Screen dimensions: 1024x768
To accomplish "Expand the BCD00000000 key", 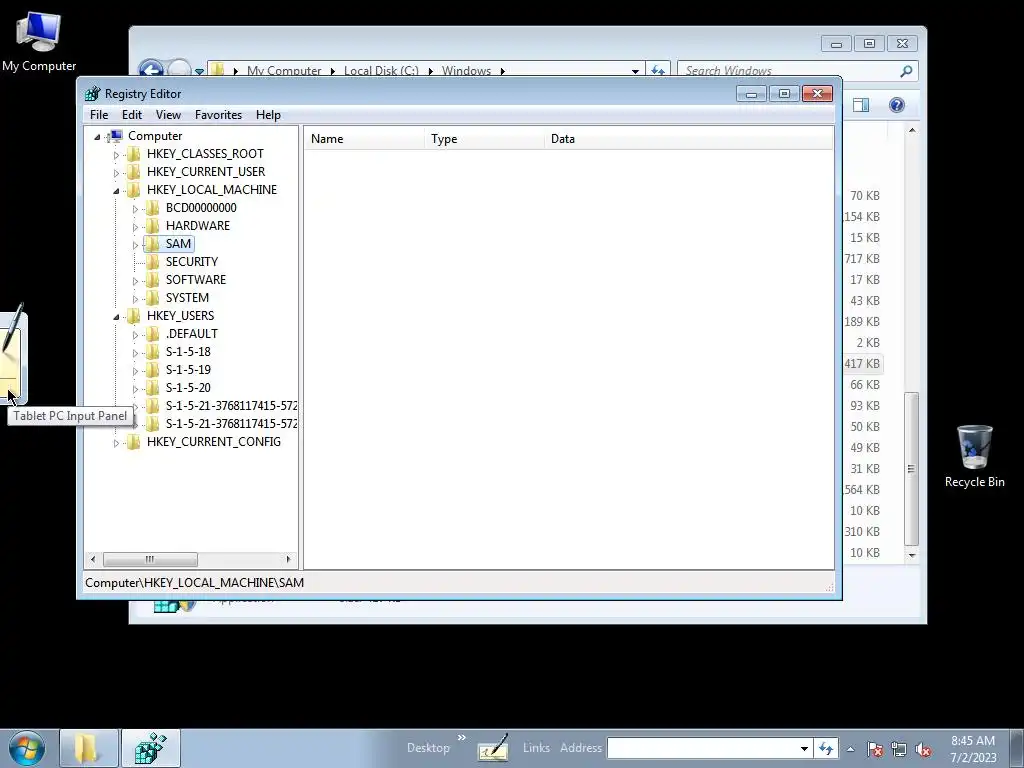I will (135, 209).
